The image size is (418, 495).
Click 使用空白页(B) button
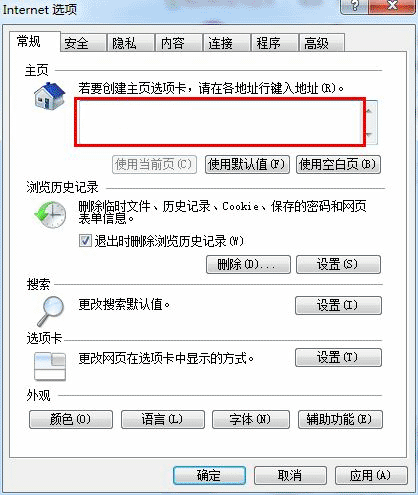[x=338, y=164]
